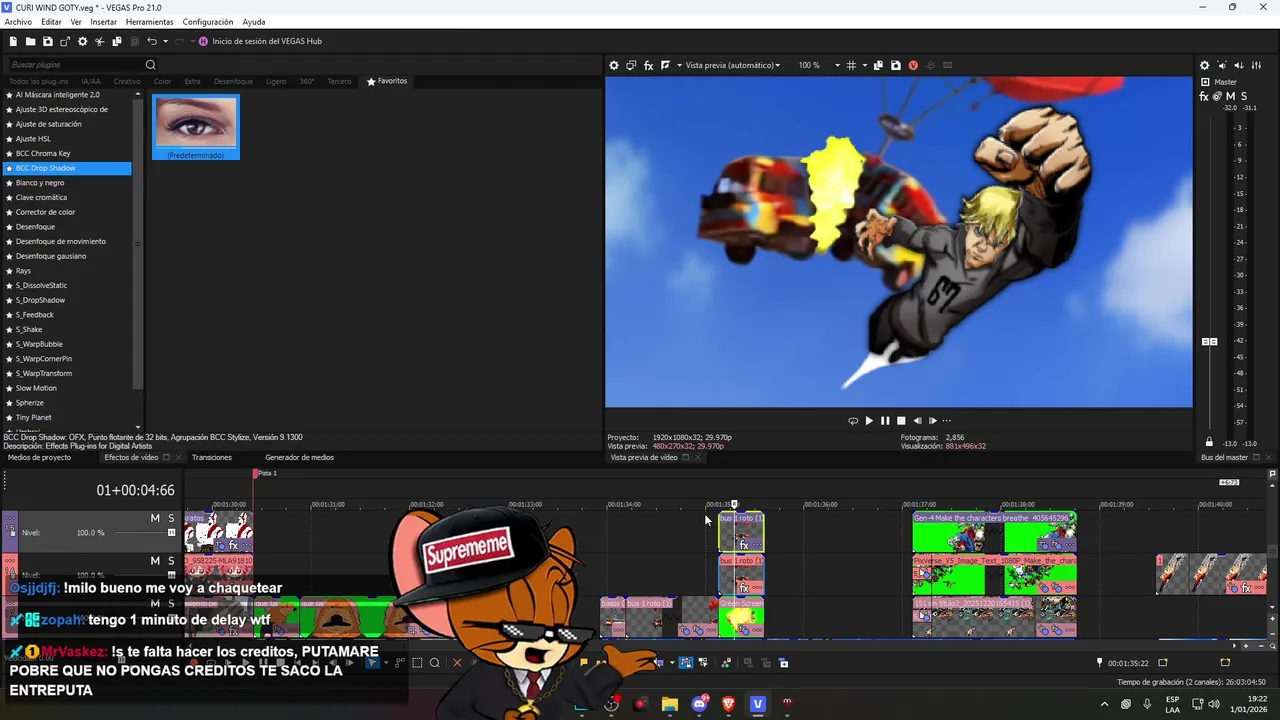
Task: Open more transport options ellipsis
Action: click(x=947, y=421)
